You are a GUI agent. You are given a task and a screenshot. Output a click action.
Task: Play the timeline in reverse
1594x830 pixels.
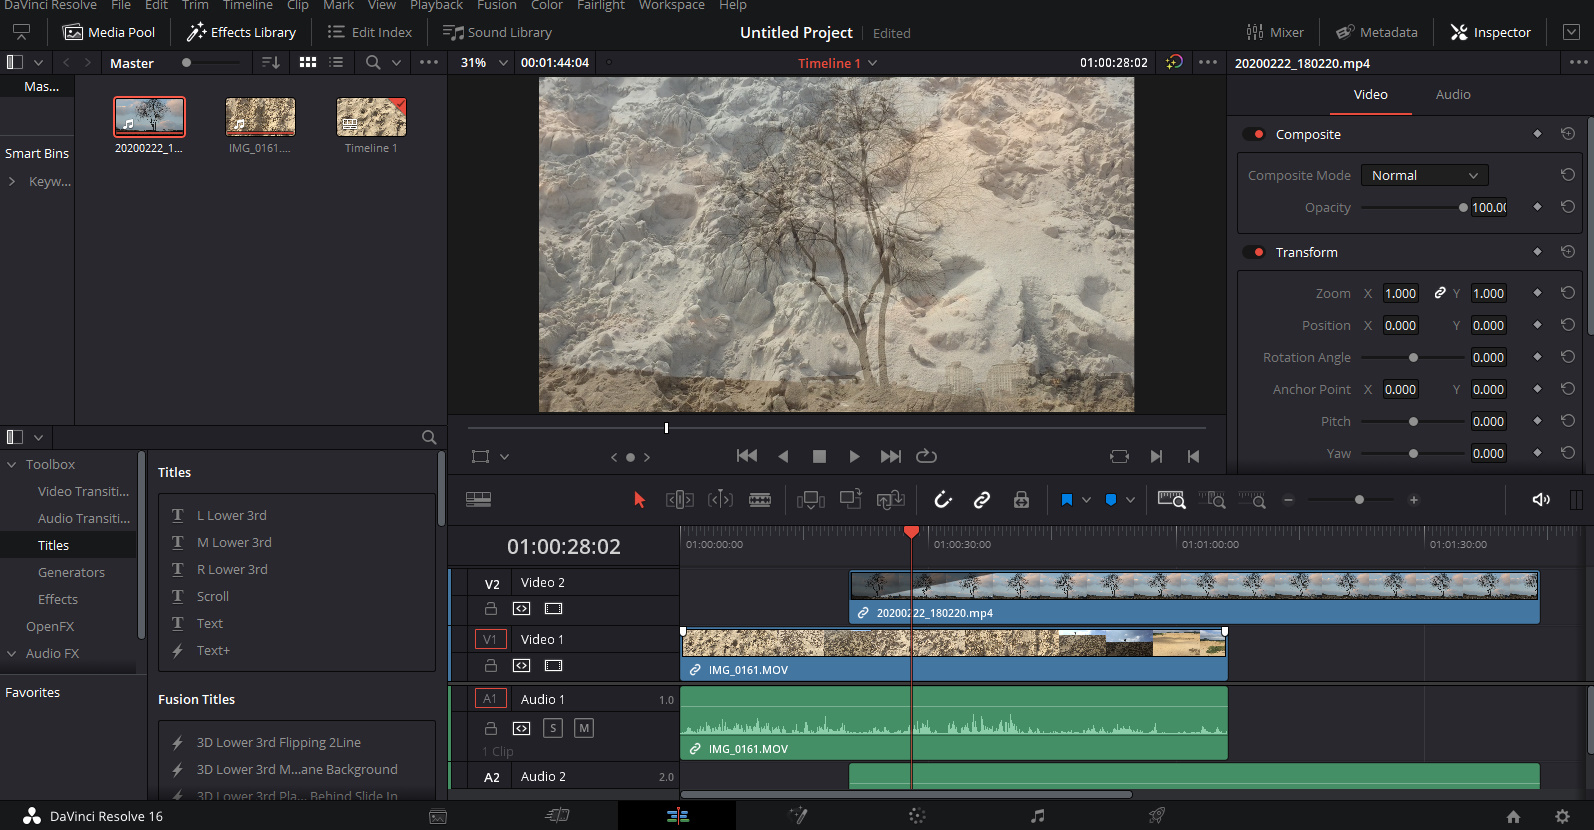(783, 456)
